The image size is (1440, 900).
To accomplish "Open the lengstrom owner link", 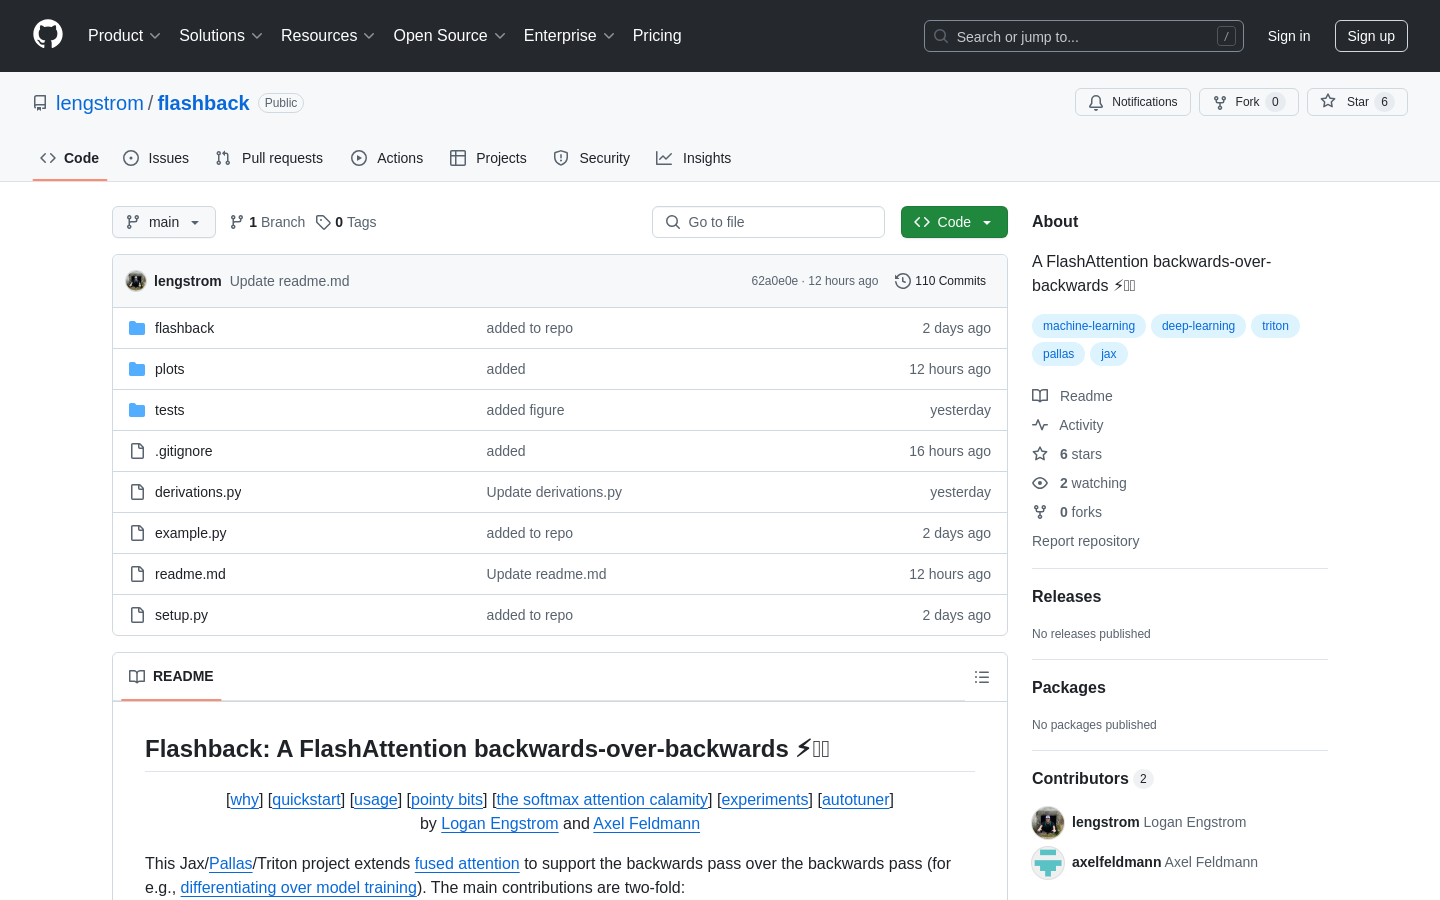I will [100, 103].
